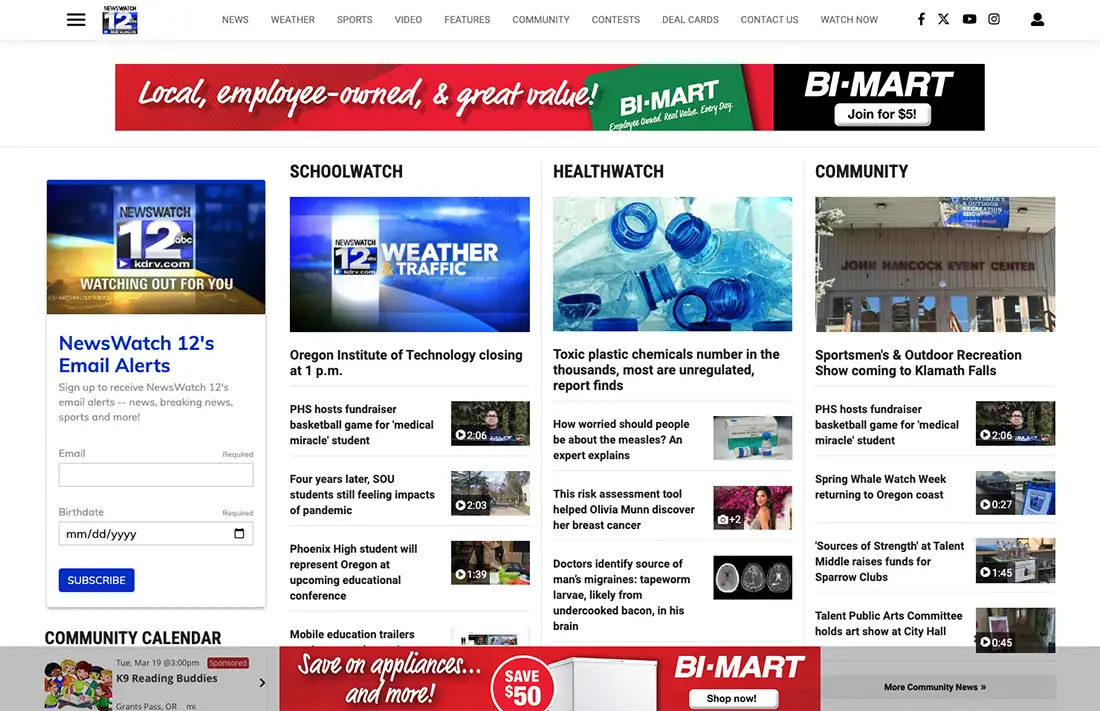Click Weather & Traffic thumbnail image

coord(410,264)
